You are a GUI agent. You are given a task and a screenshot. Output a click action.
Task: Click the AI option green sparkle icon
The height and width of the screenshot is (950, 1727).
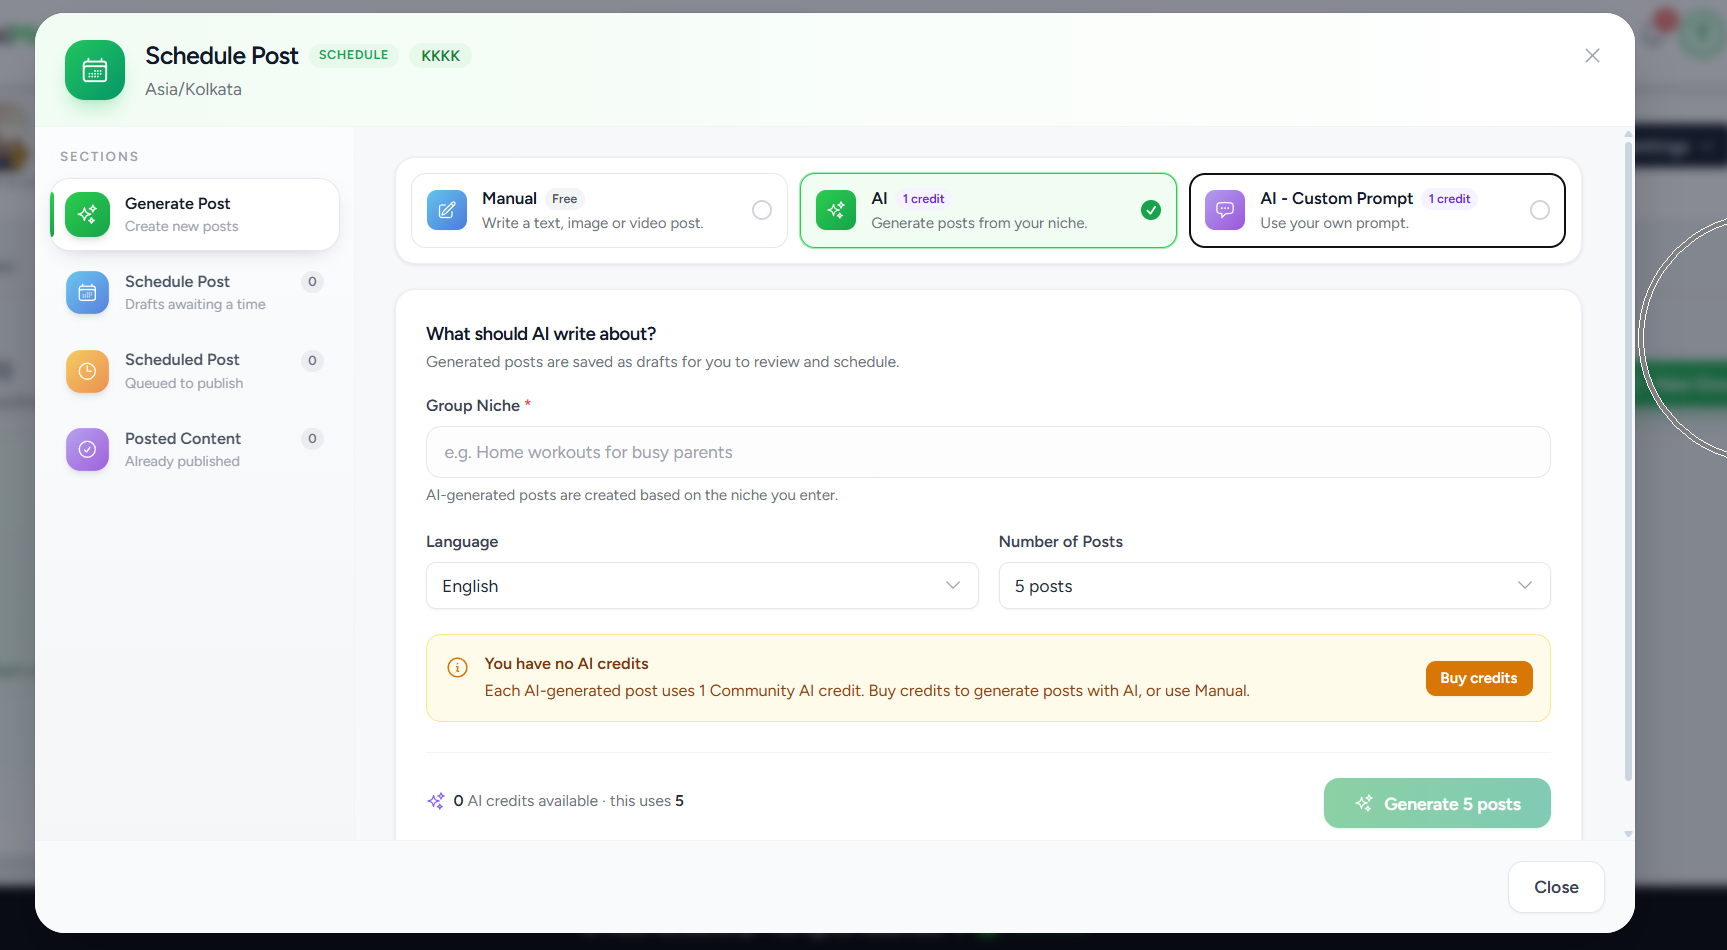836,210
